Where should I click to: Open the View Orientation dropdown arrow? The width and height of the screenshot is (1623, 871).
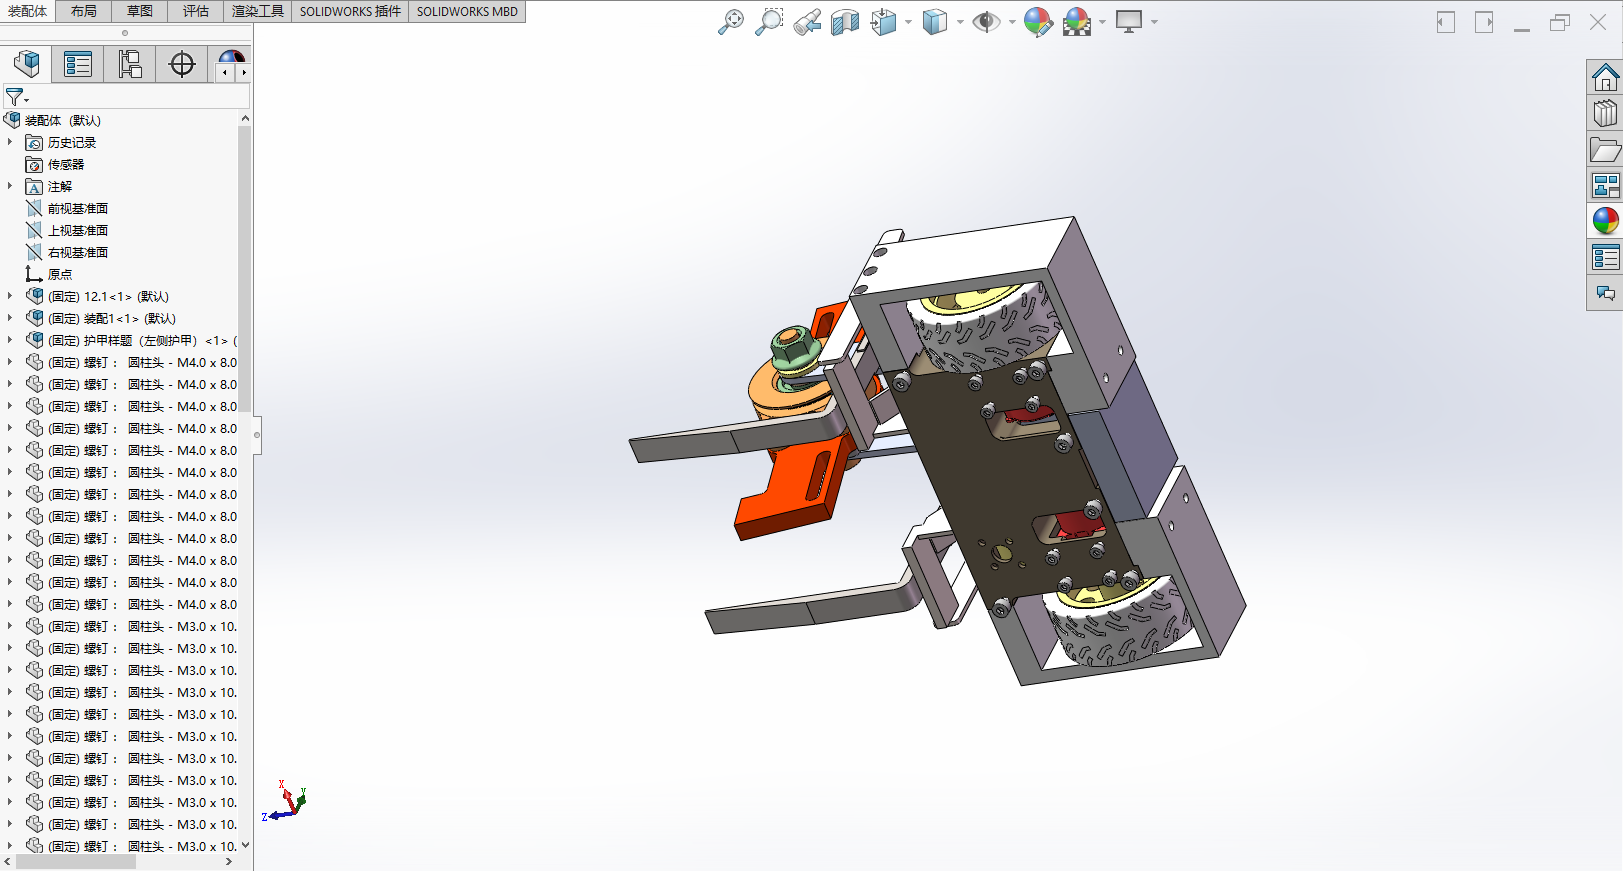click(908, 22)
